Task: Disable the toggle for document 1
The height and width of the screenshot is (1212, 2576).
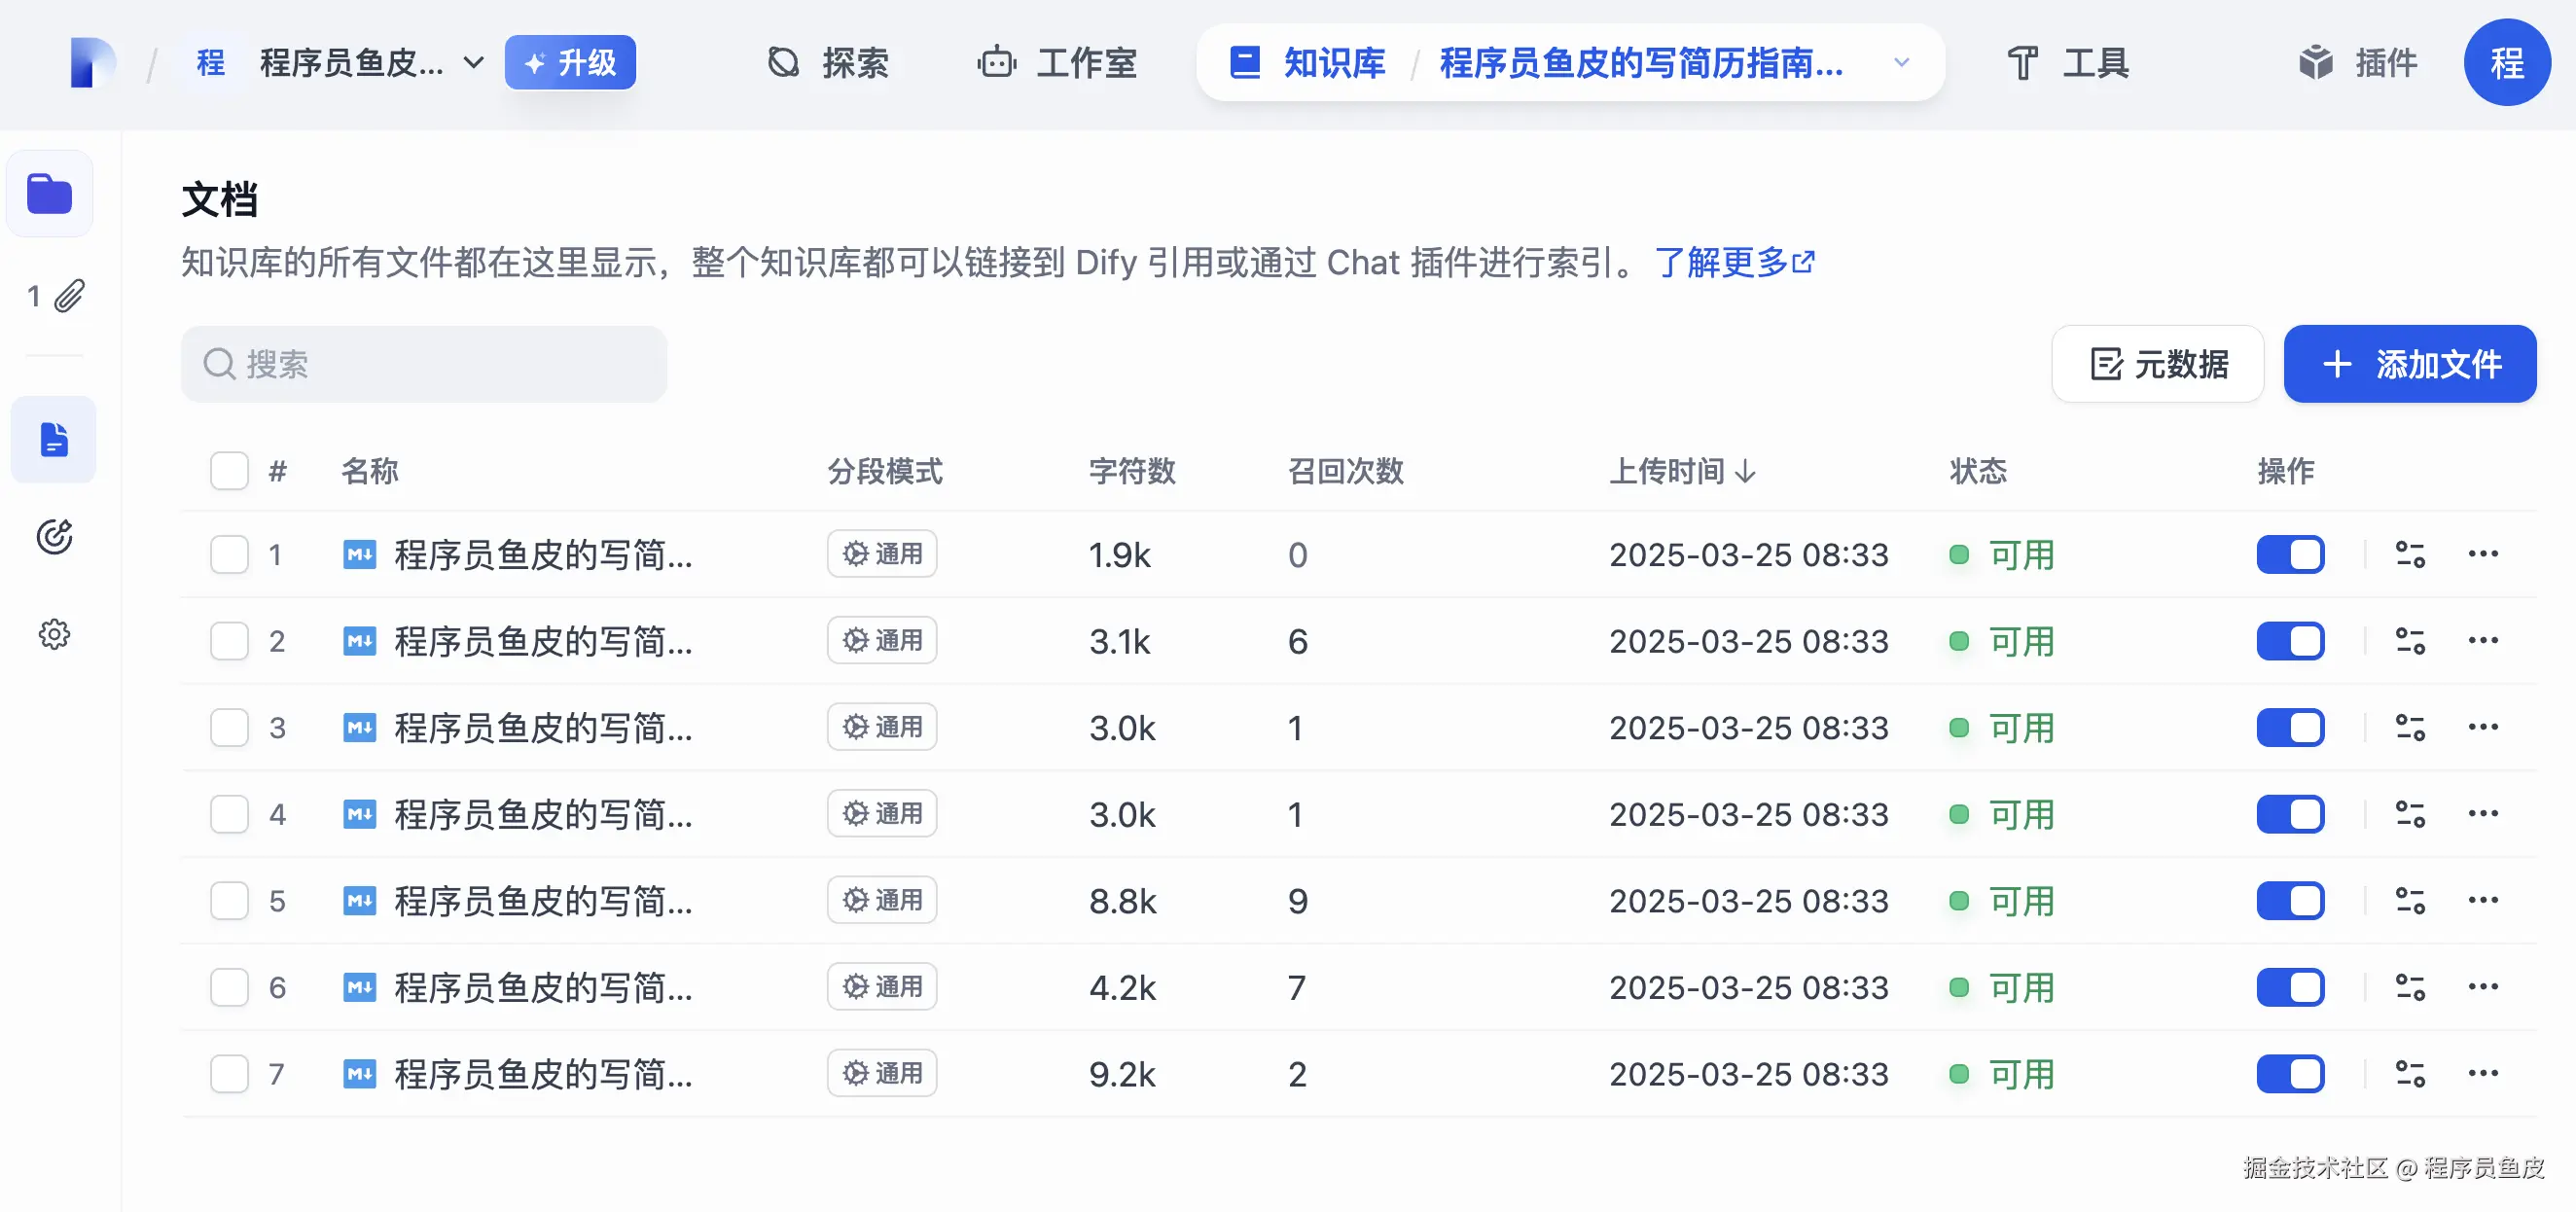Action: (x=2290, y=555)
